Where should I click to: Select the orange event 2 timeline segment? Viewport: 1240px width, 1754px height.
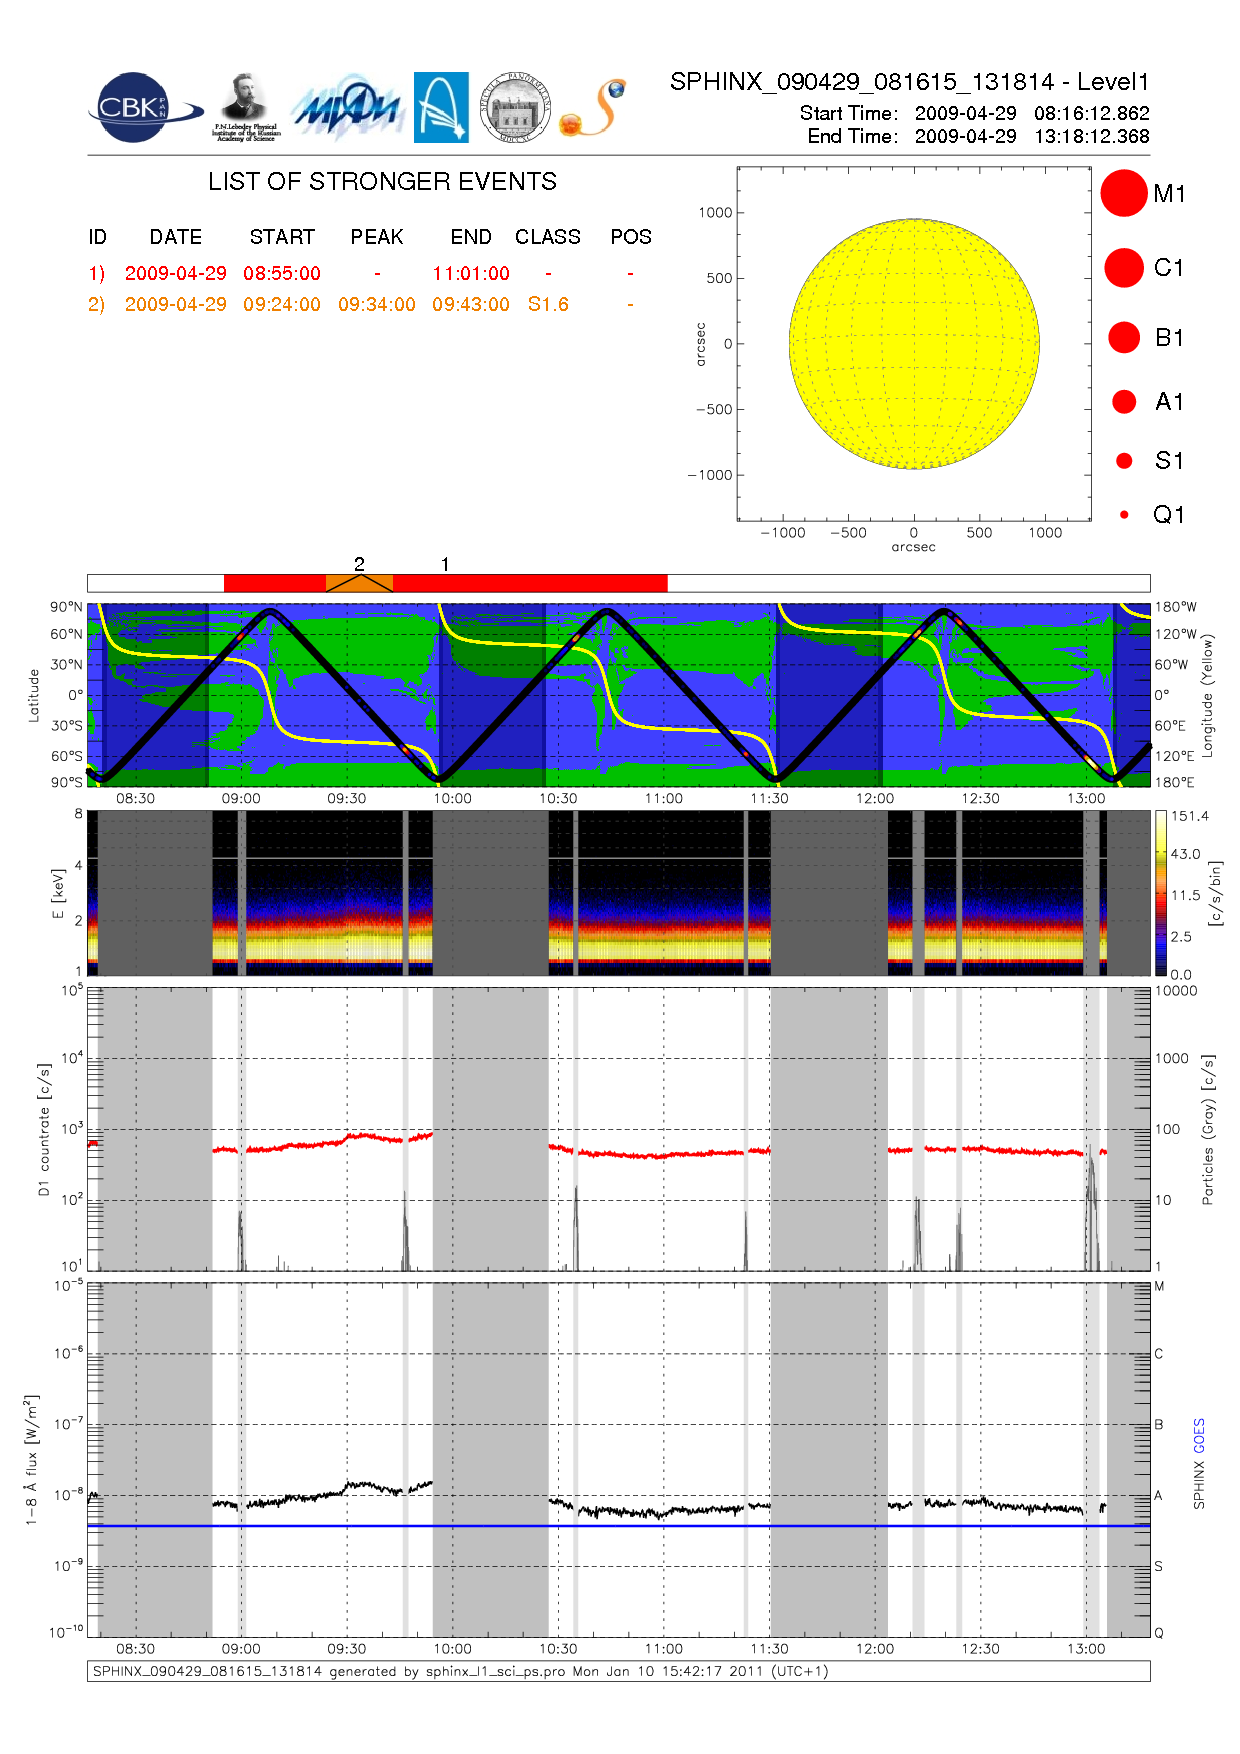pos(359,583)
